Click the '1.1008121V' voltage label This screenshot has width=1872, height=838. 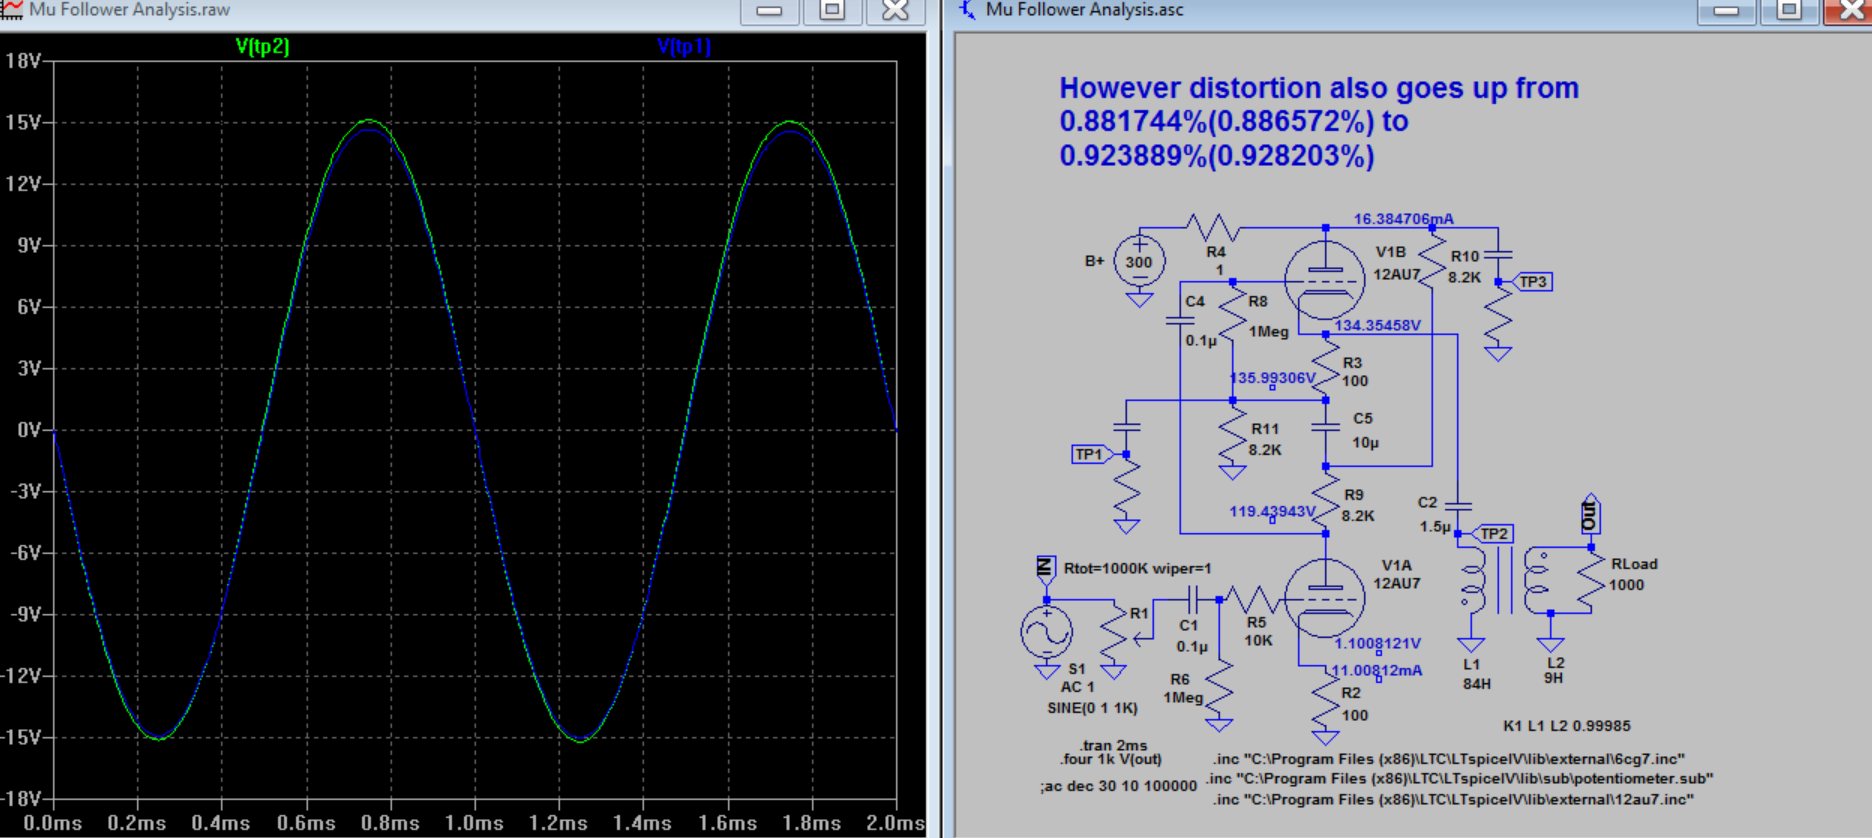[1377, 644]
